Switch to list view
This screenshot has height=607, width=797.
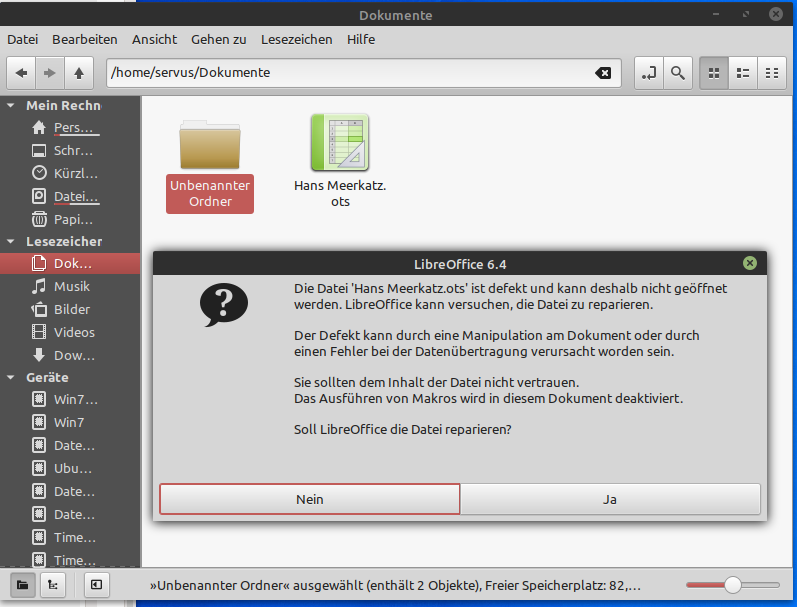743,73
